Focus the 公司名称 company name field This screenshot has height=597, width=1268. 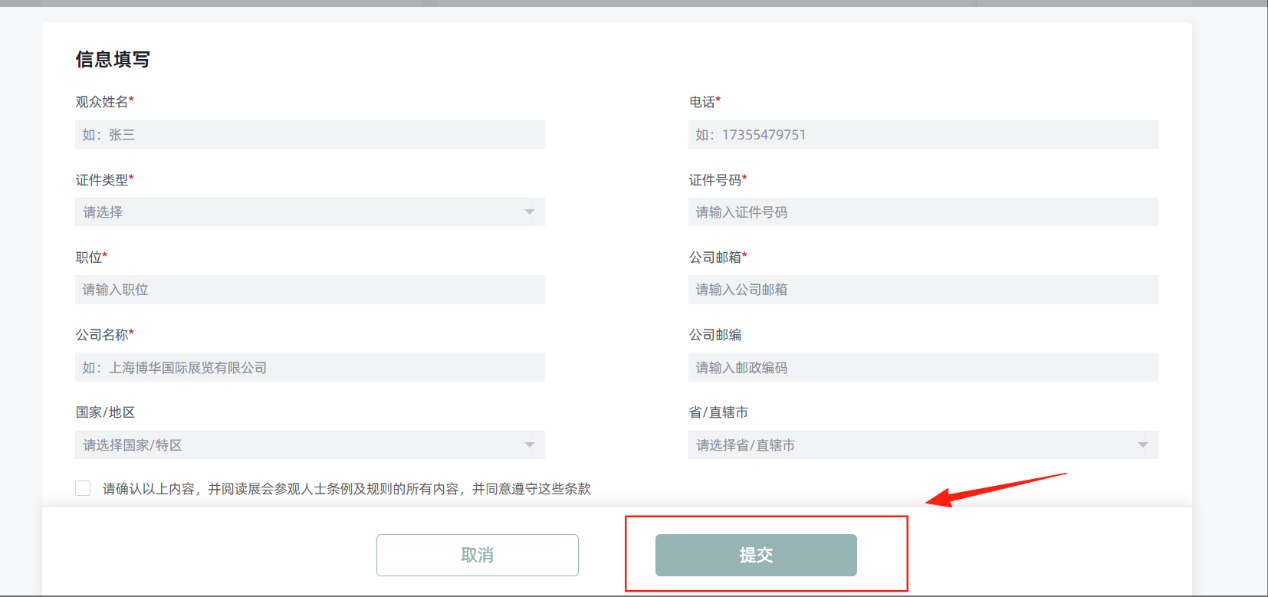310,367
